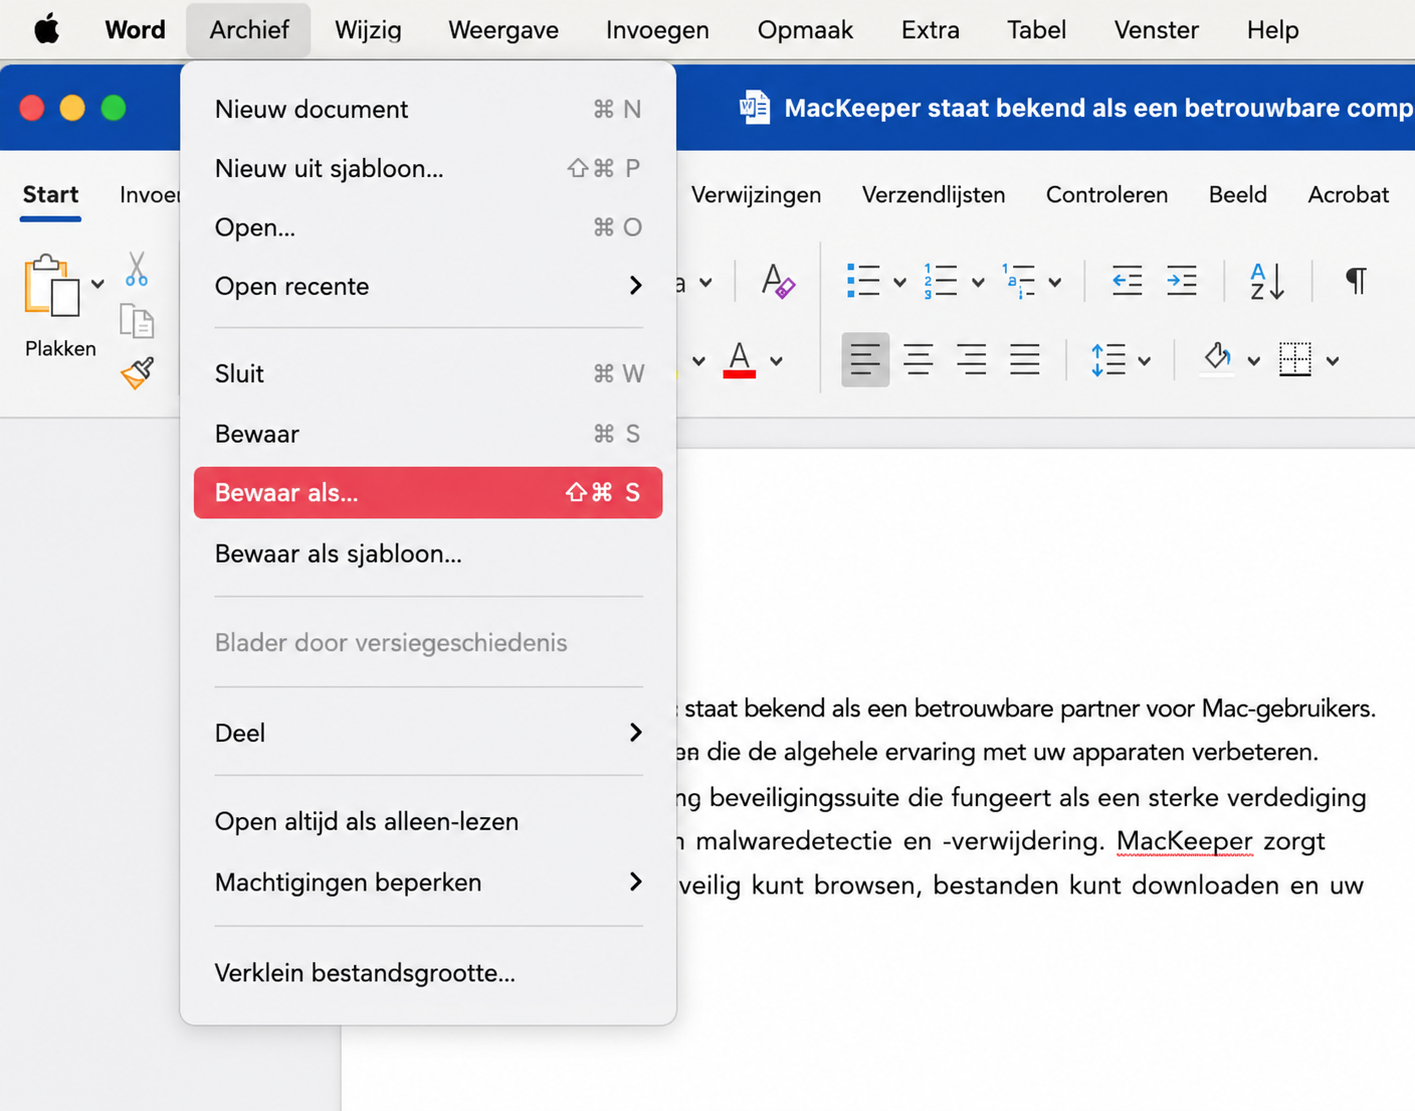Switch to the Verzendlijsten ribbon tab
Screen dimensions: 1415x1111
933,195
